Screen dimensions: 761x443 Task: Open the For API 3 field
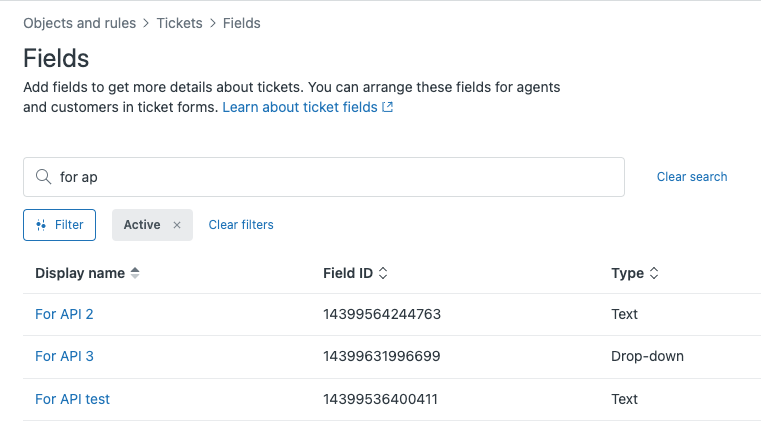pyautogui.click(x=64, y=356)
